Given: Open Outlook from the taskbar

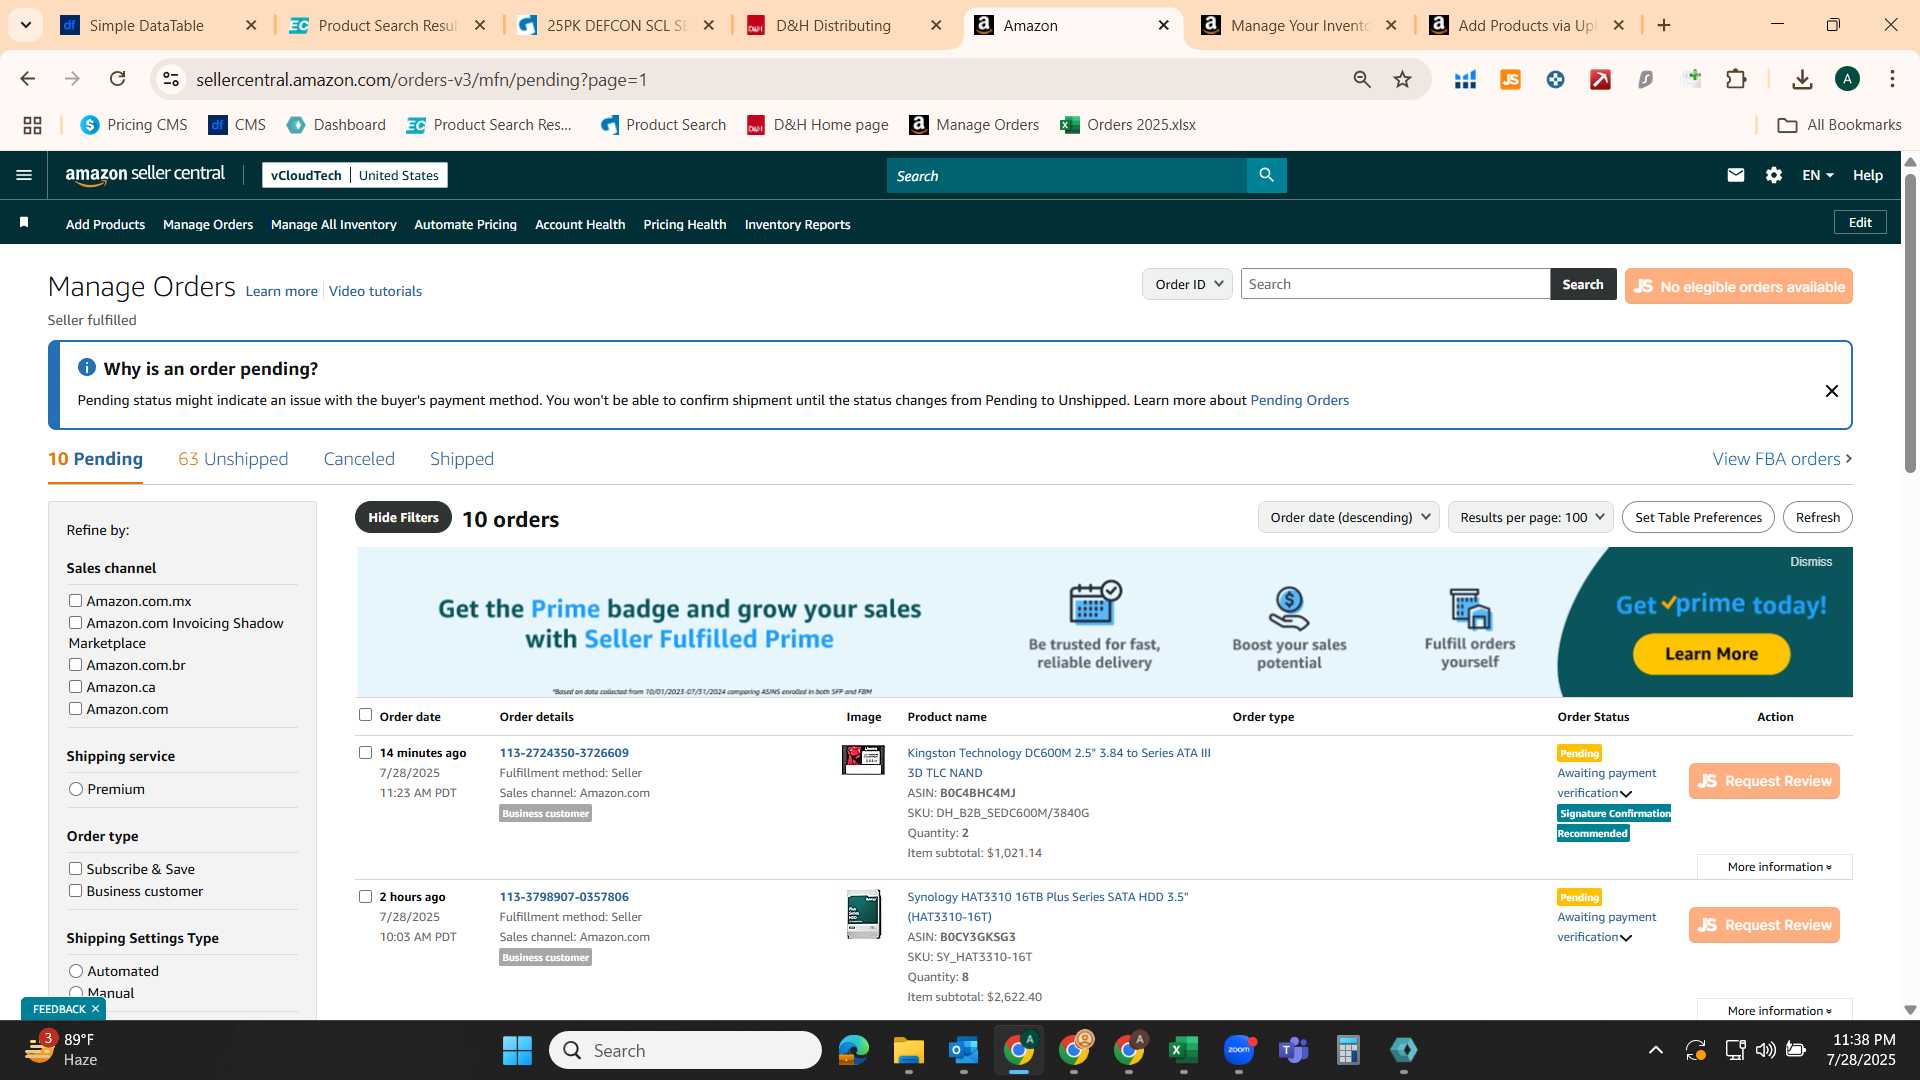Looking at the screenshot, I should 963,1050.
